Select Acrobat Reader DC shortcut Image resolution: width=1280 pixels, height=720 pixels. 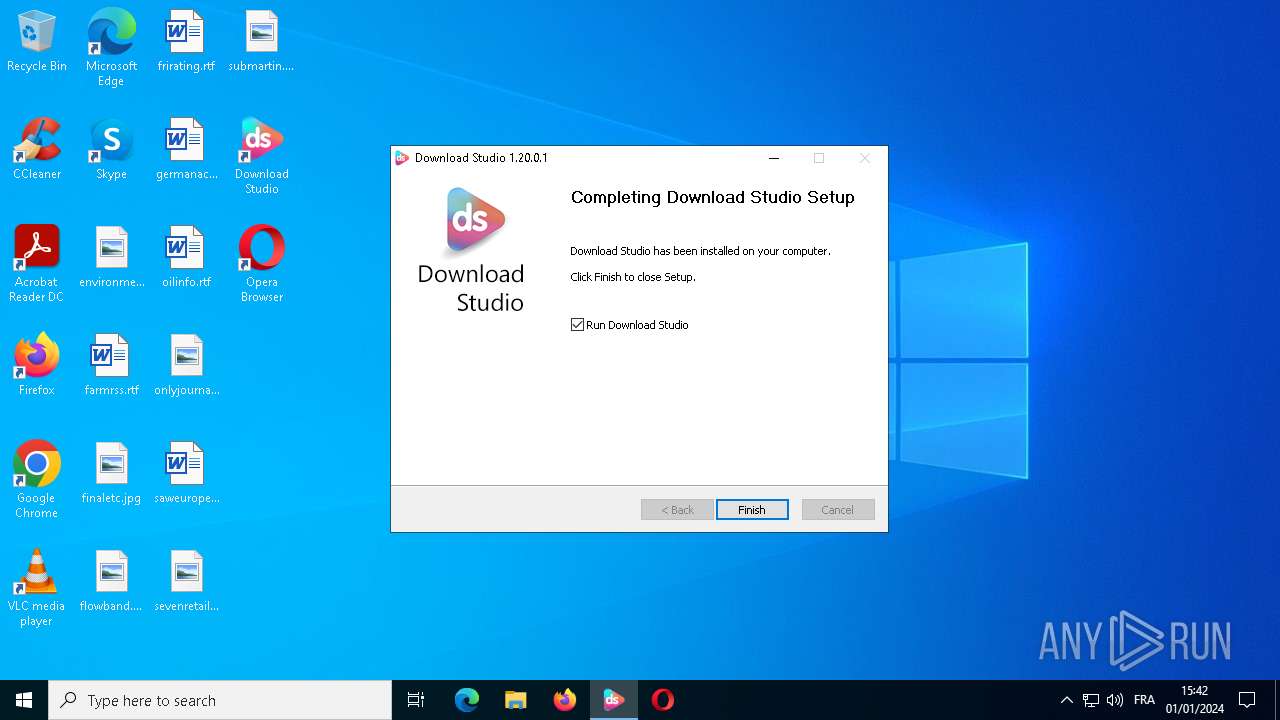pyautogui.click(x=37, y=264)
